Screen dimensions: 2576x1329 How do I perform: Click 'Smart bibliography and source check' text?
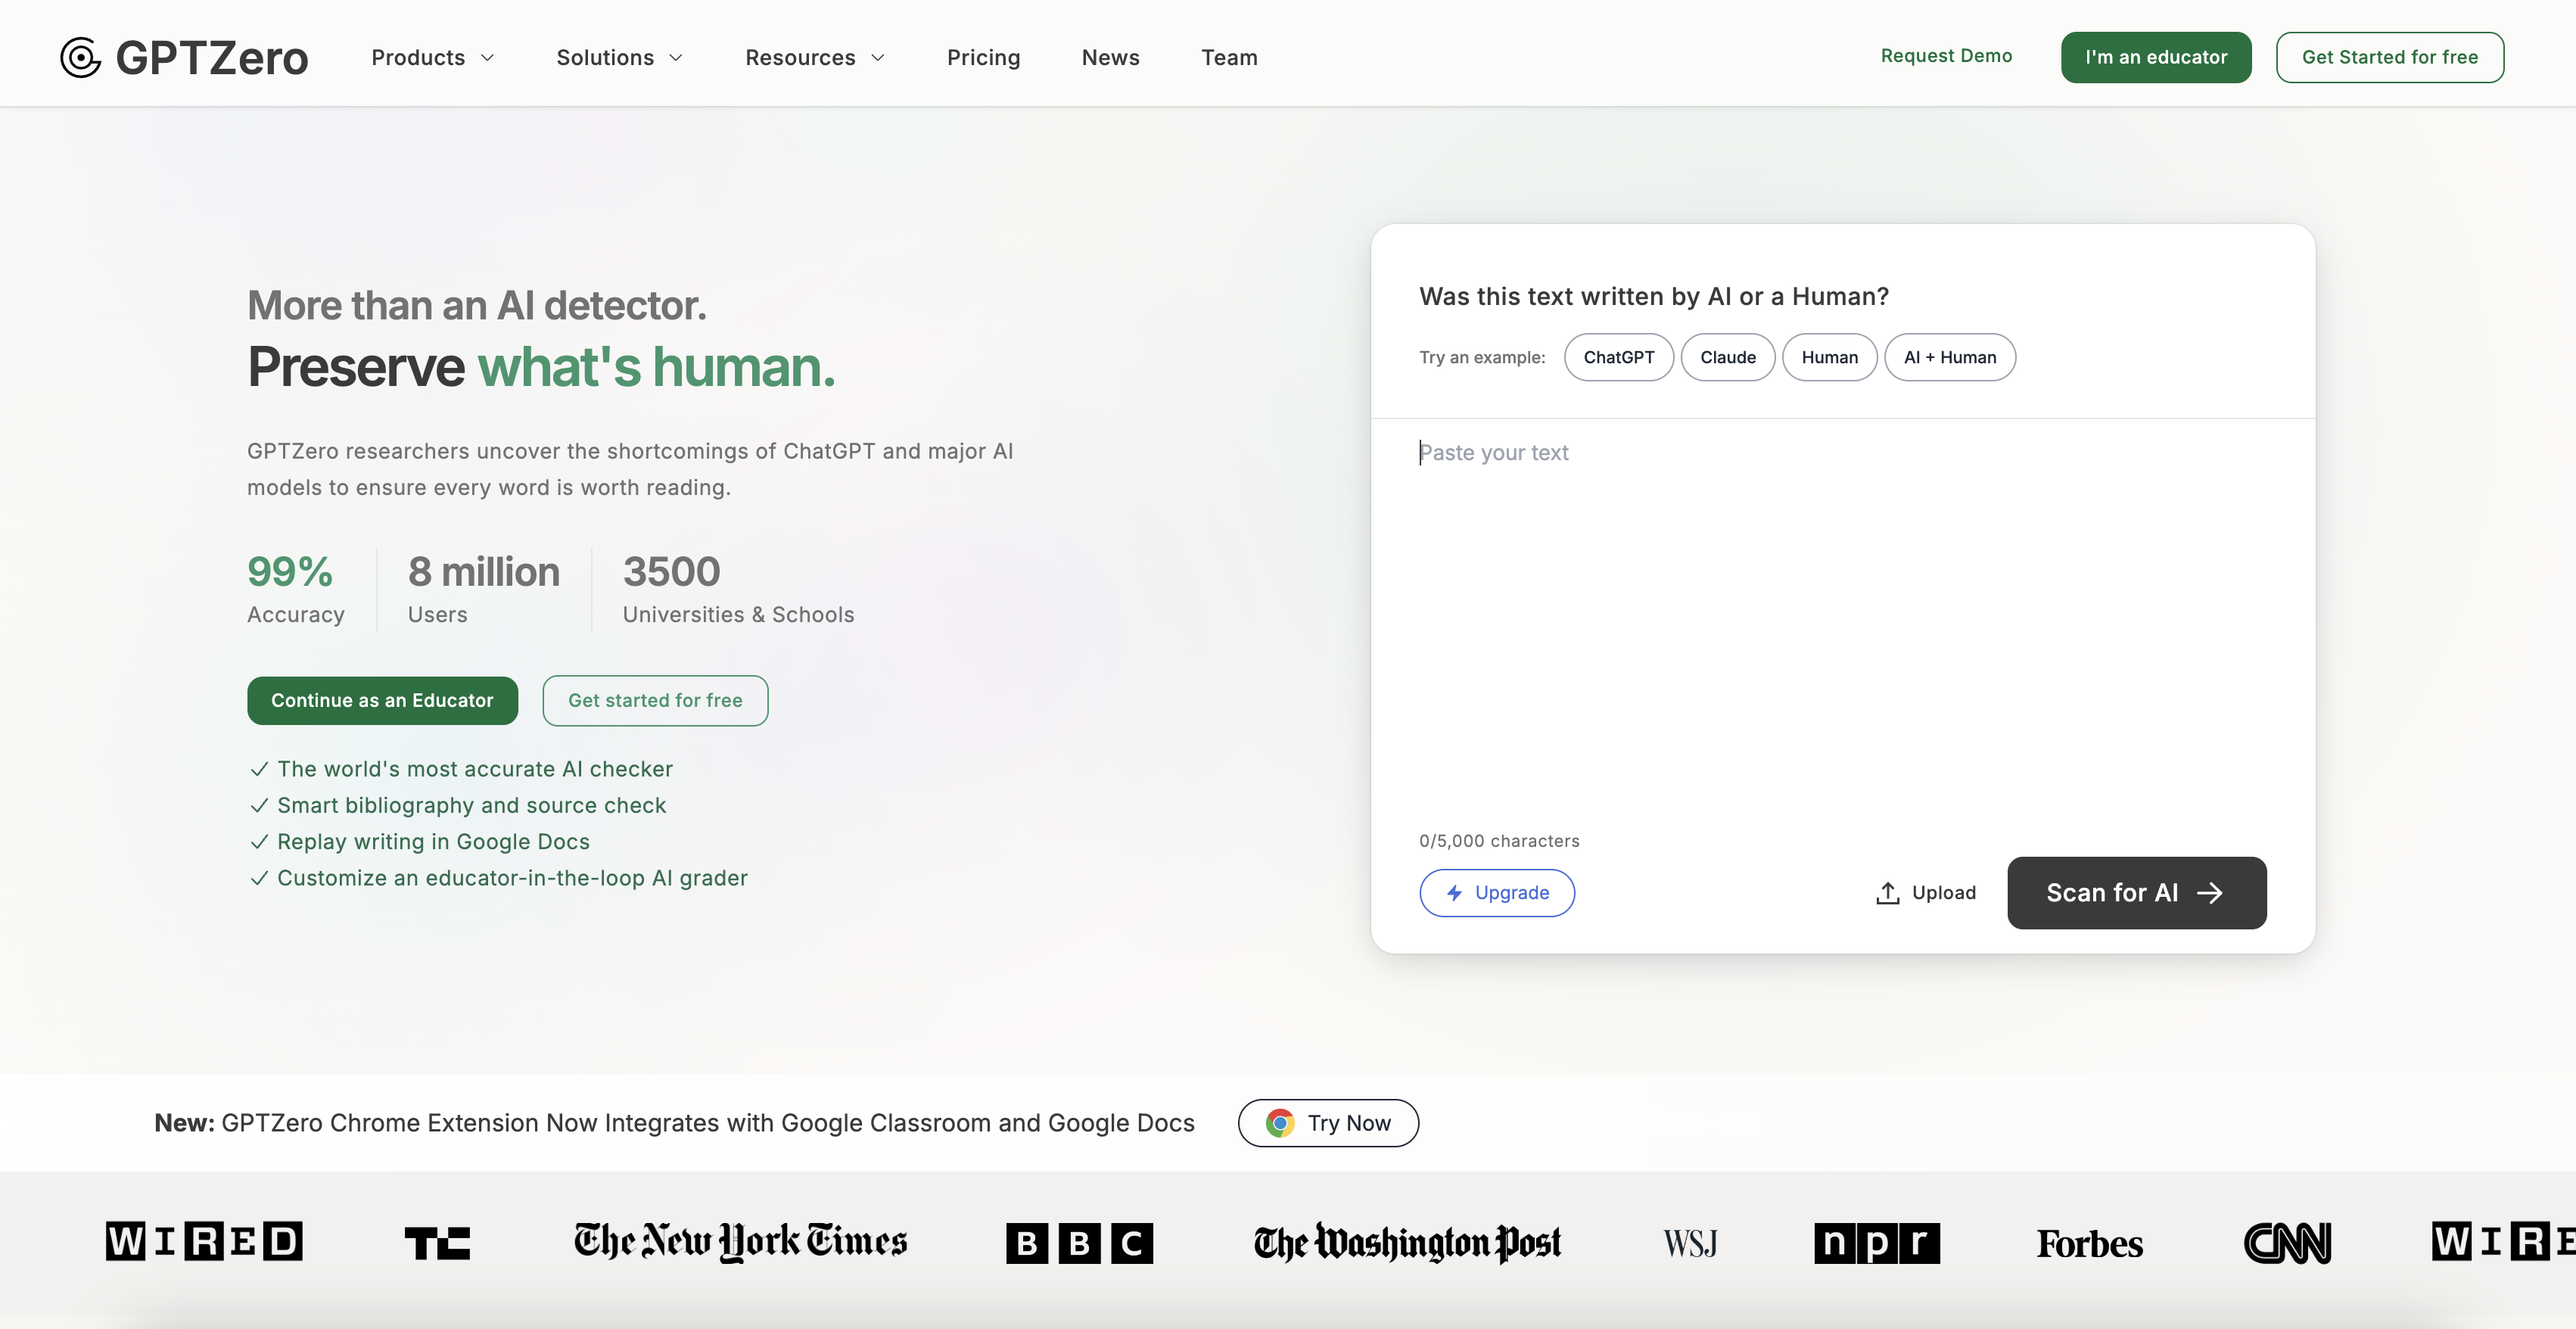[x=471, y=805]
